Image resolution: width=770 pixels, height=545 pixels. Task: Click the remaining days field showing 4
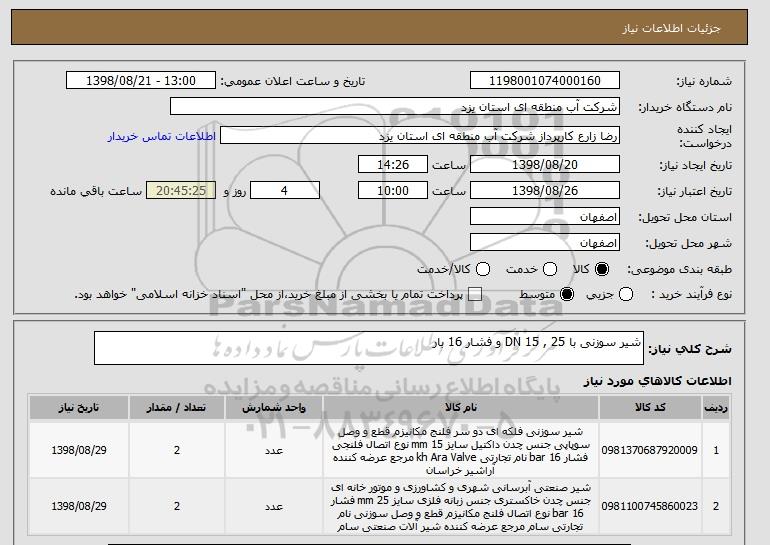tap(285, 191)
